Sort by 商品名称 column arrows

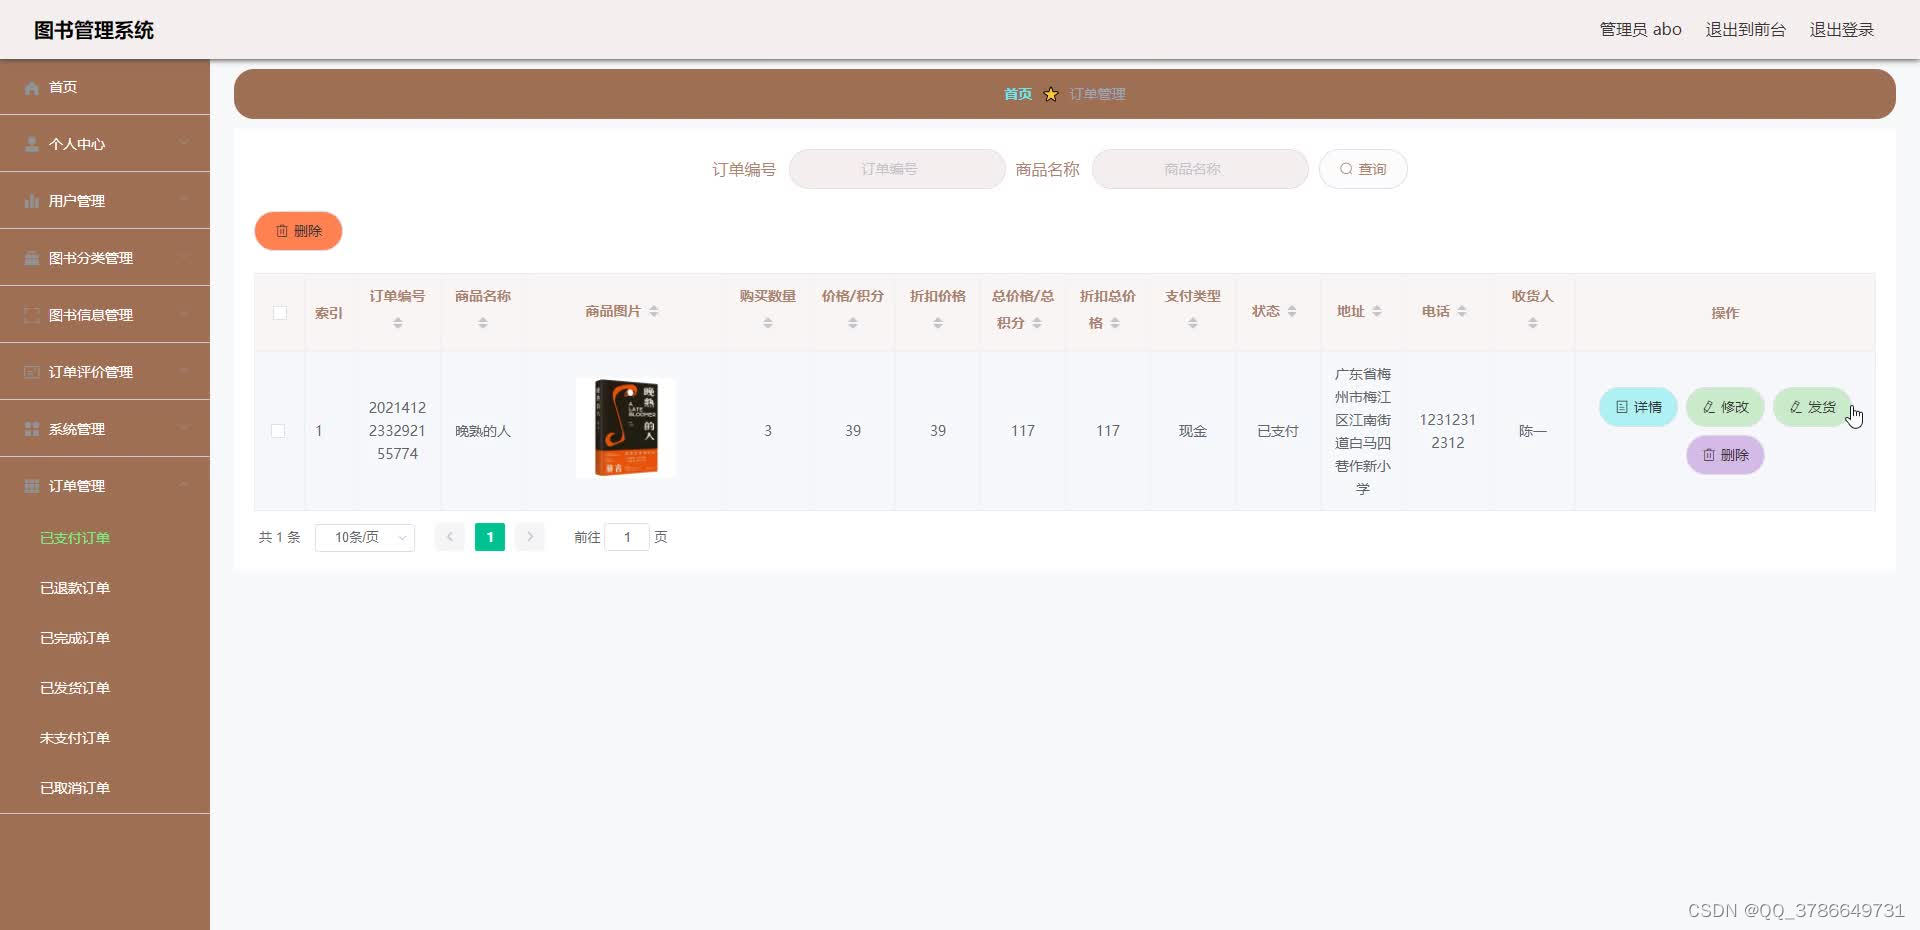pyautogui.click(x=483, y=323)
